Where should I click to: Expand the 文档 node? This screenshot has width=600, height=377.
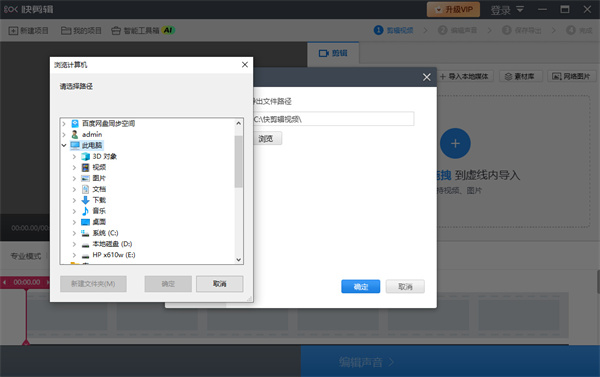pyautogui.click(x=74, y=189)
